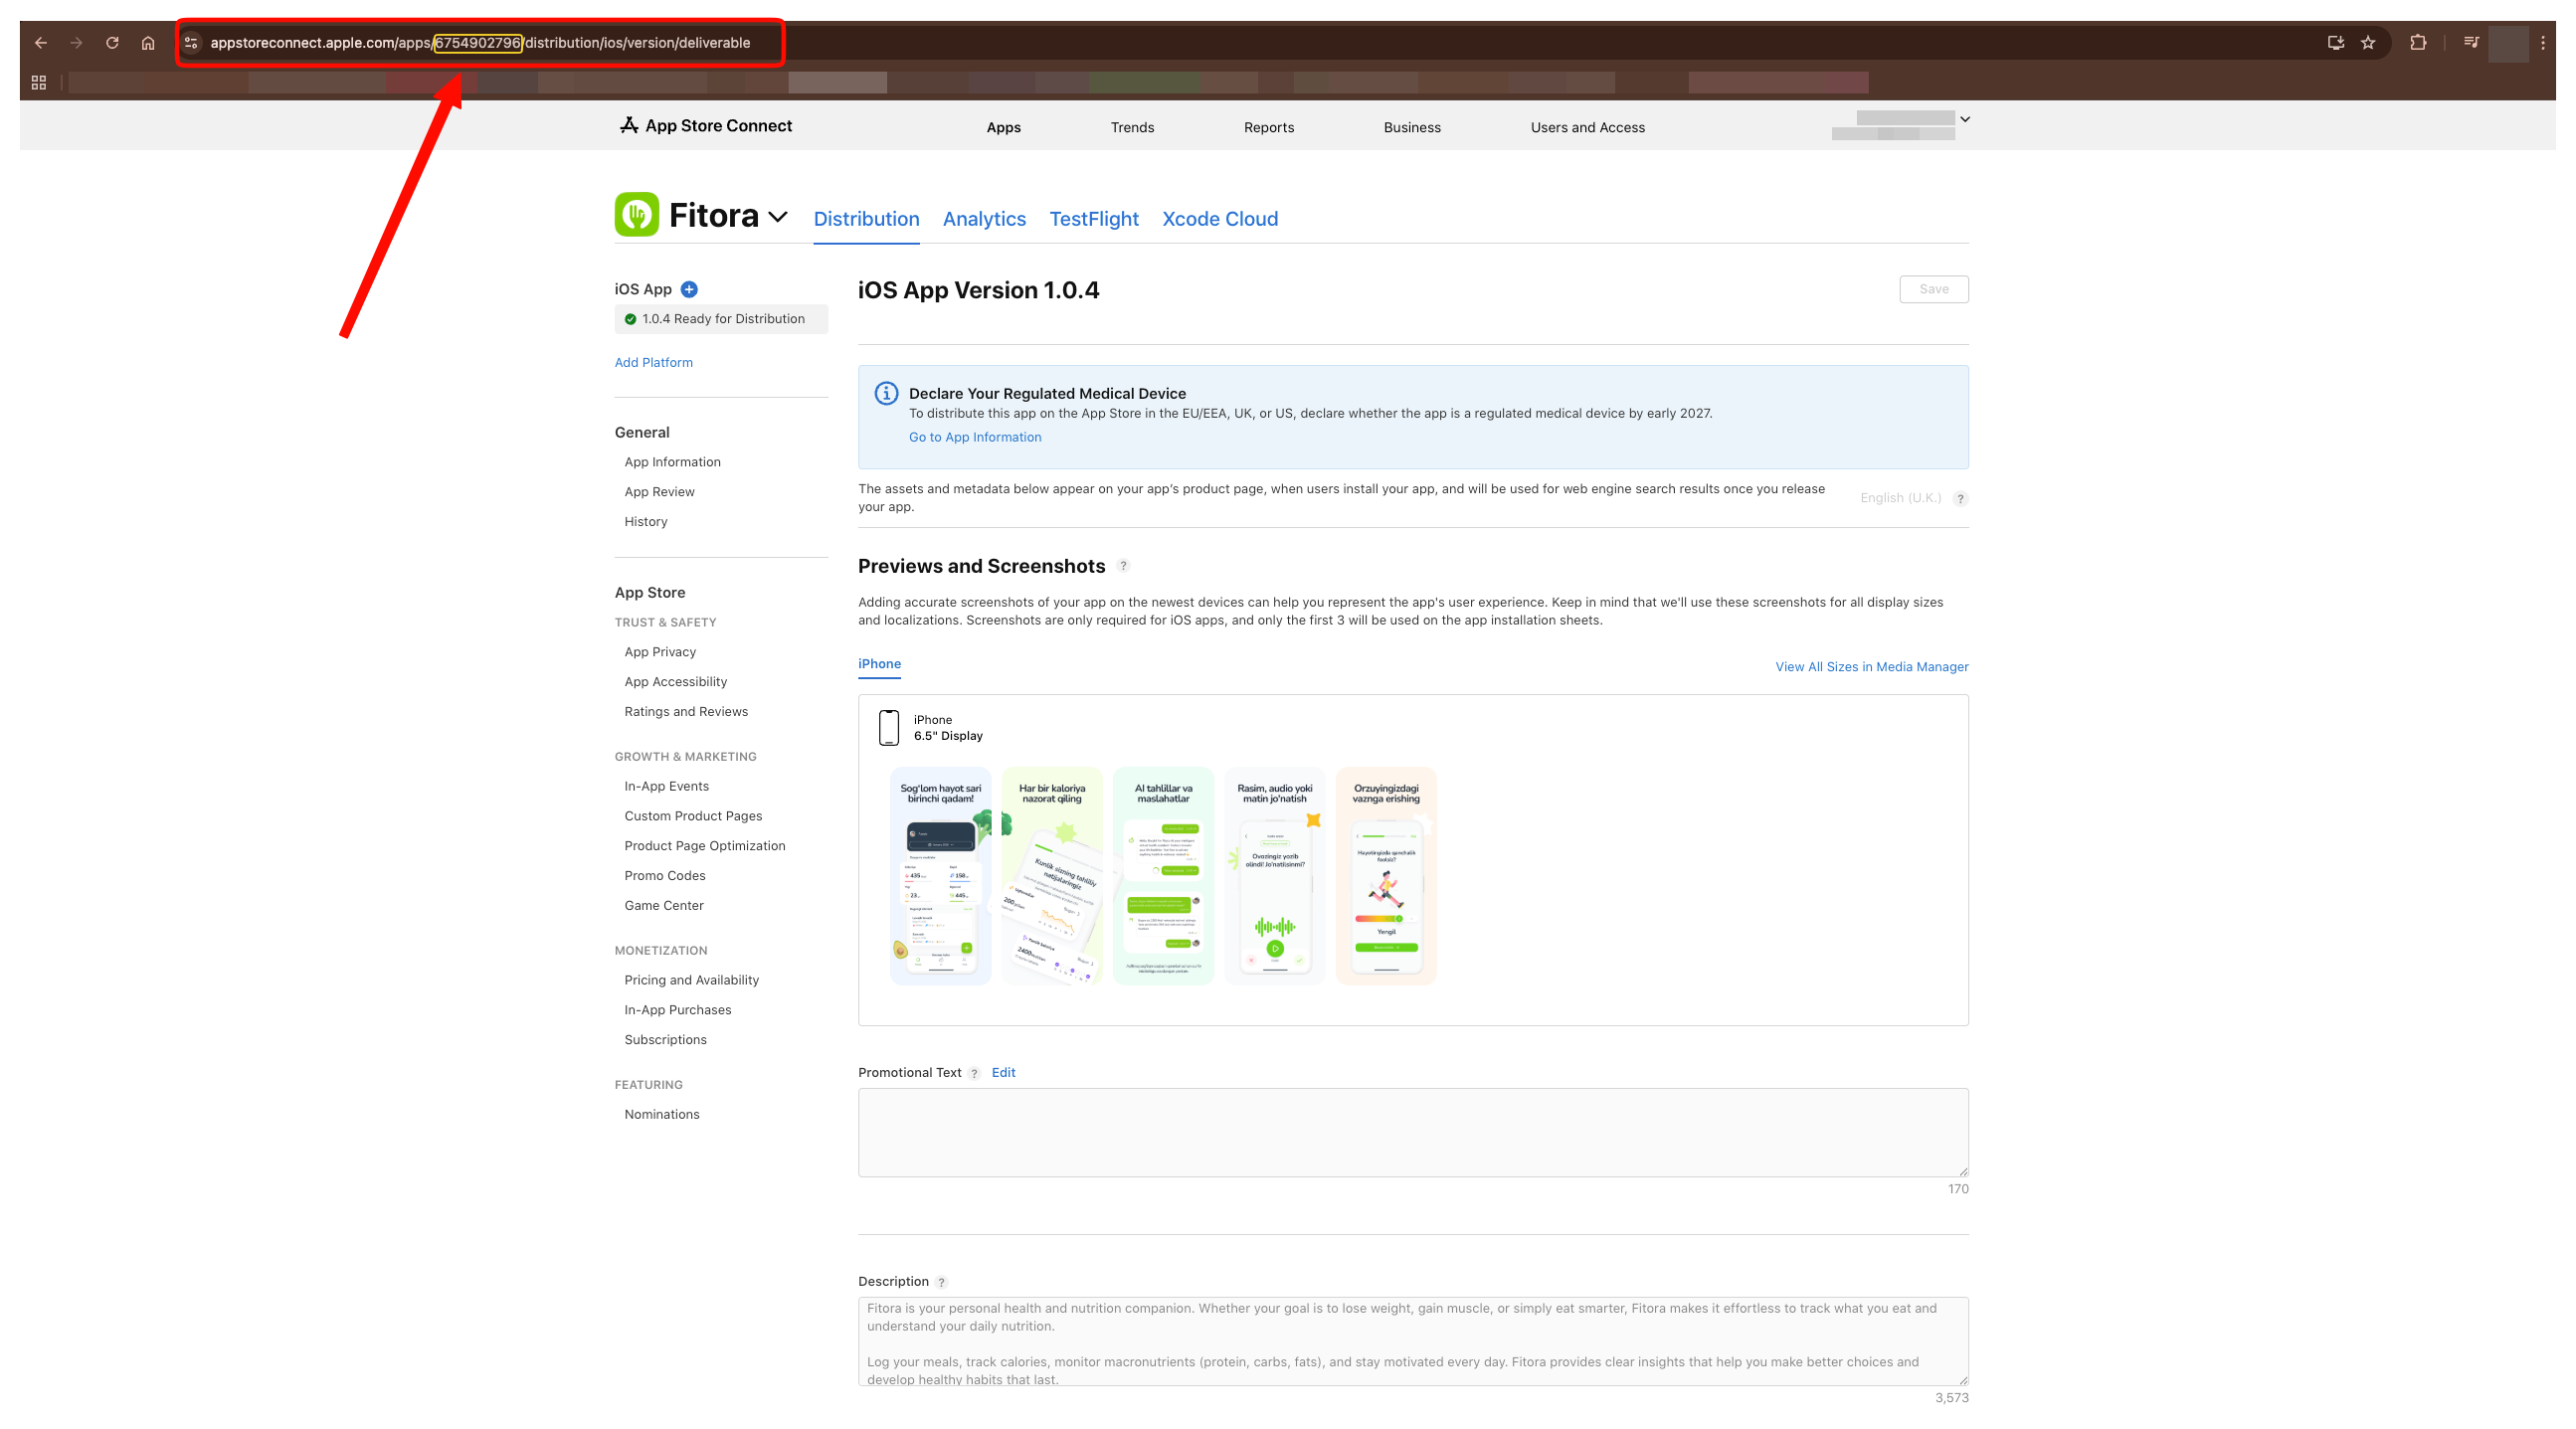Open Promo Codes in sidebar
Viewport: 2576px width, 1429px height.
pyautogui.click(x=665, y=876)
